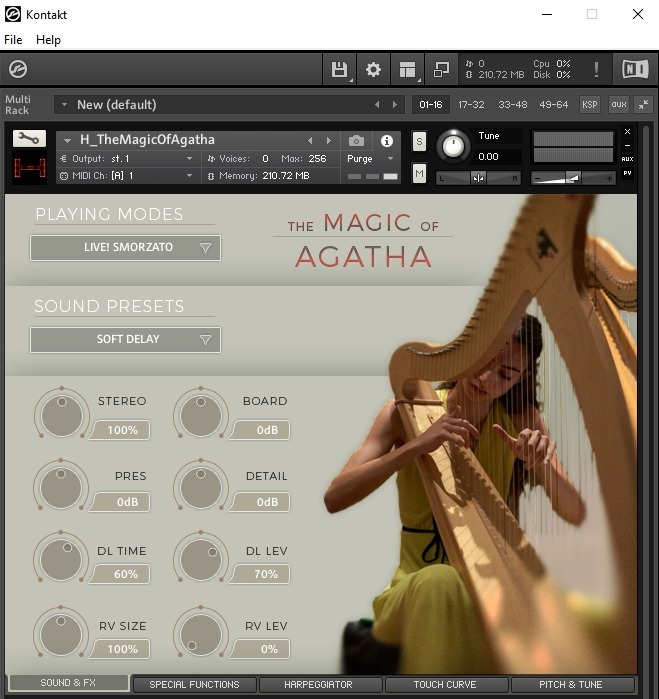
Task: Open the workspace layout icon menu
Action: pos(408,70)
